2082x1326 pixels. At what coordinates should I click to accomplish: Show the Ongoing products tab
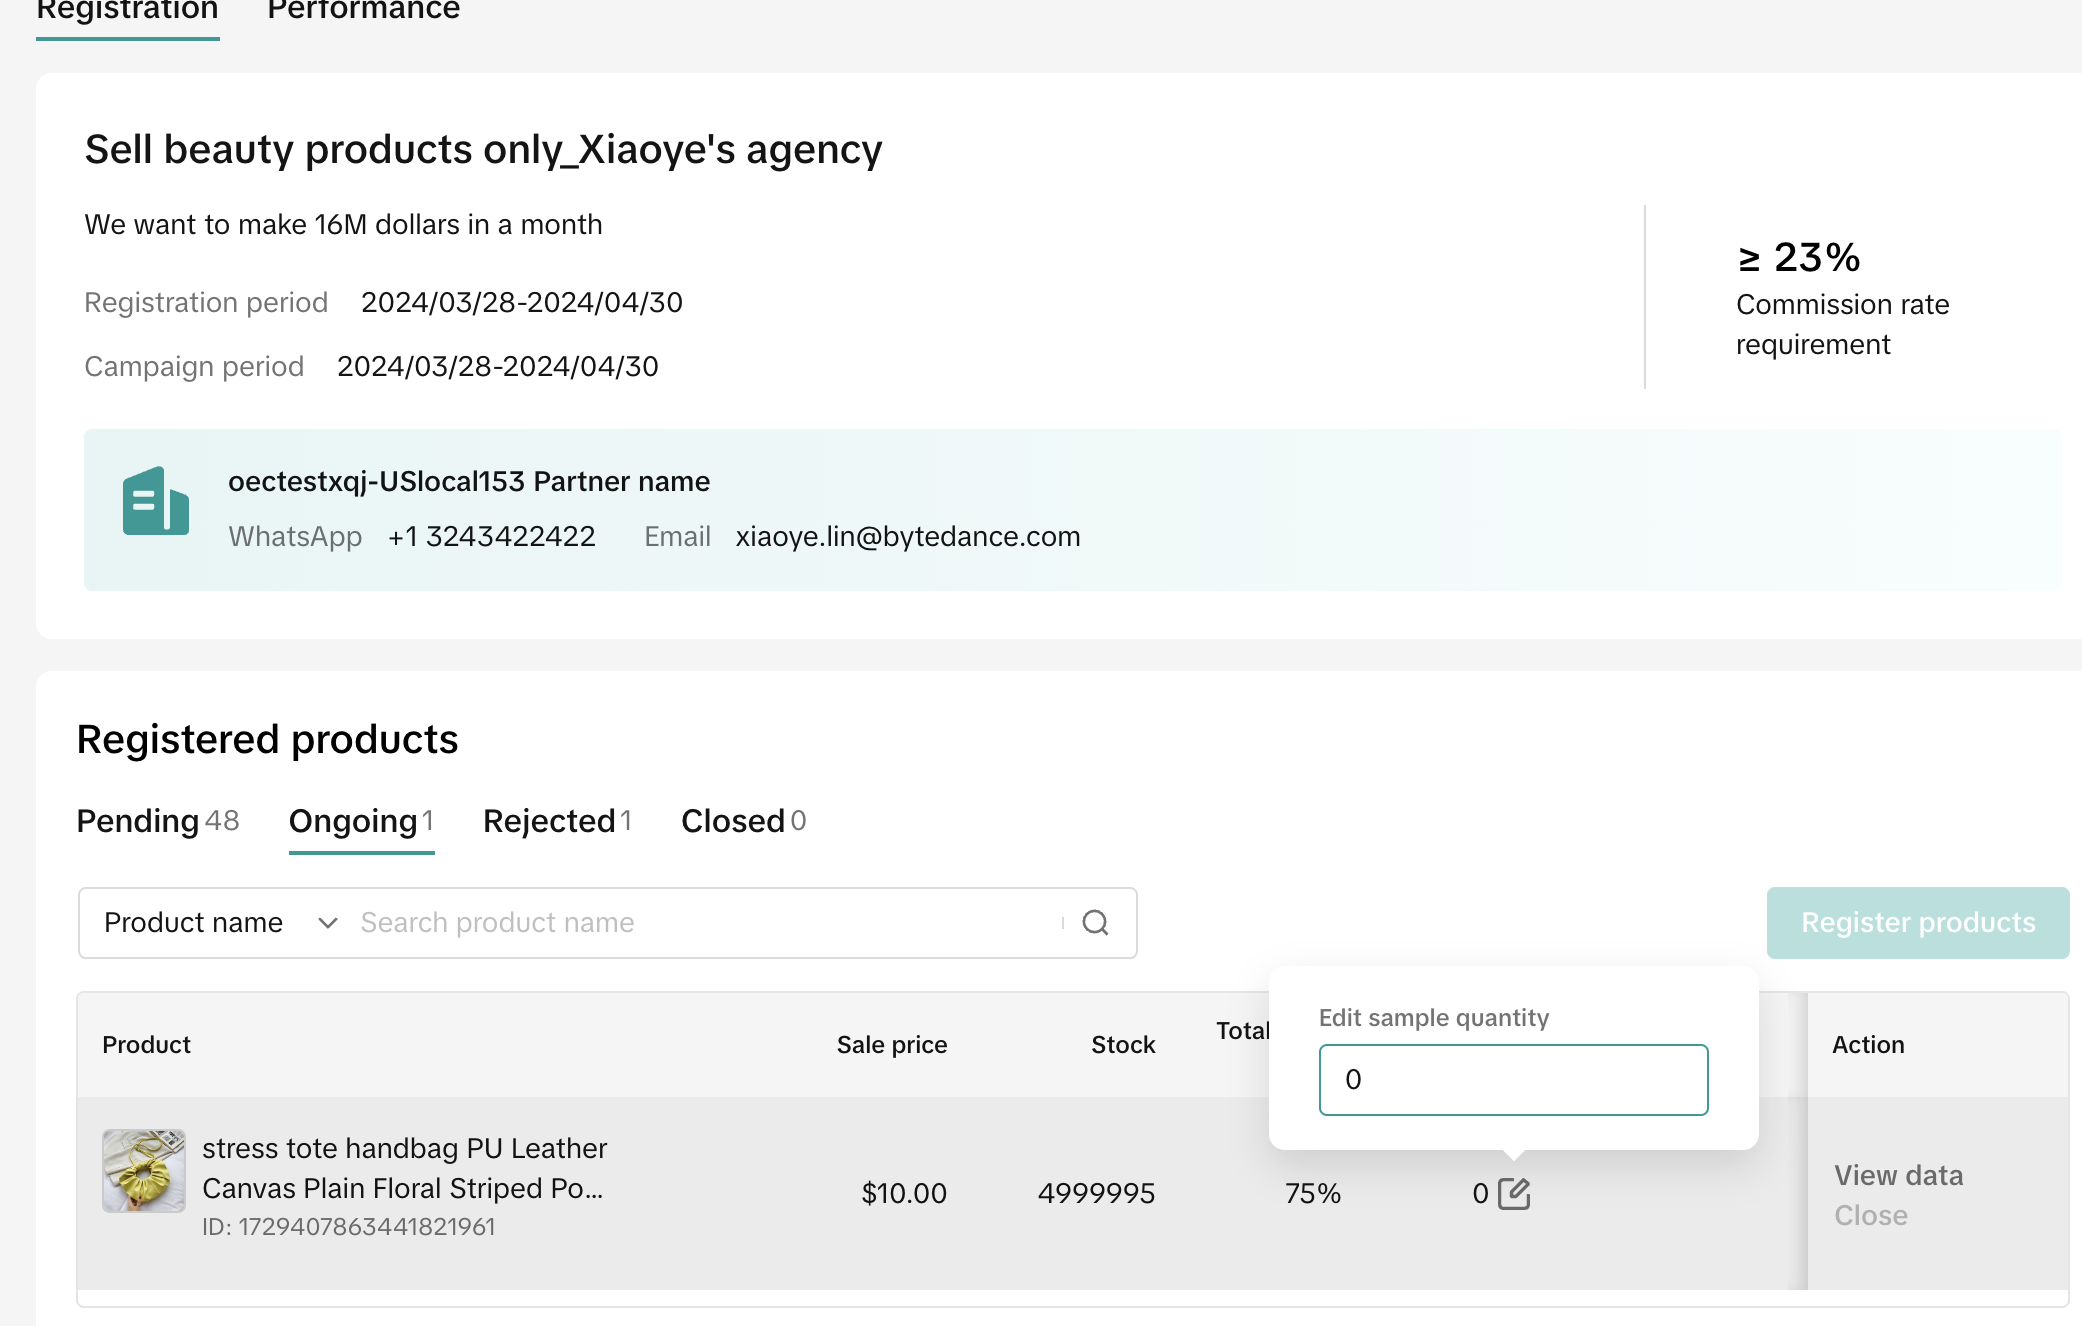pyautogui.click(x=361, y=821)
